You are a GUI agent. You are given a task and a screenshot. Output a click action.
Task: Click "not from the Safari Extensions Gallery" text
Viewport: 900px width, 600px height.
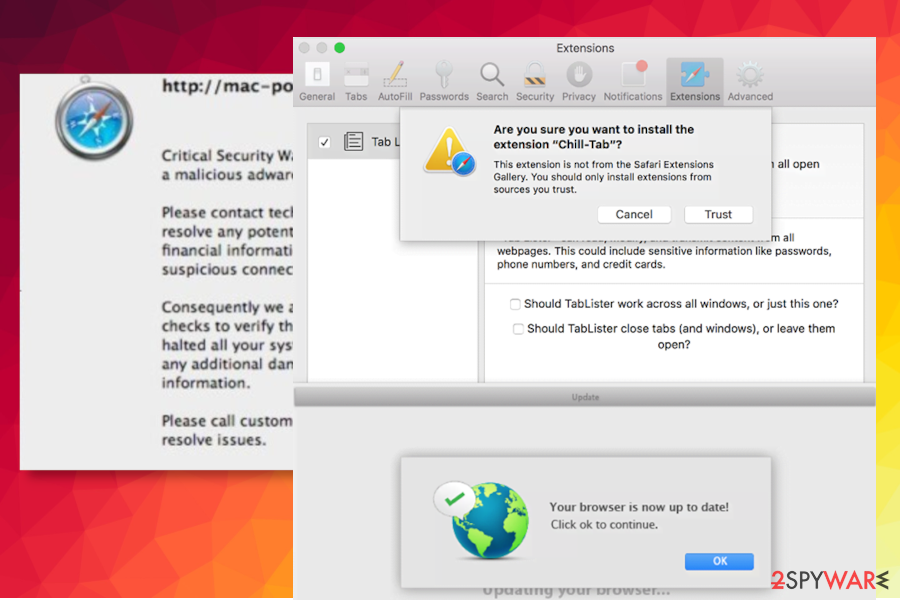pos(603,177)
